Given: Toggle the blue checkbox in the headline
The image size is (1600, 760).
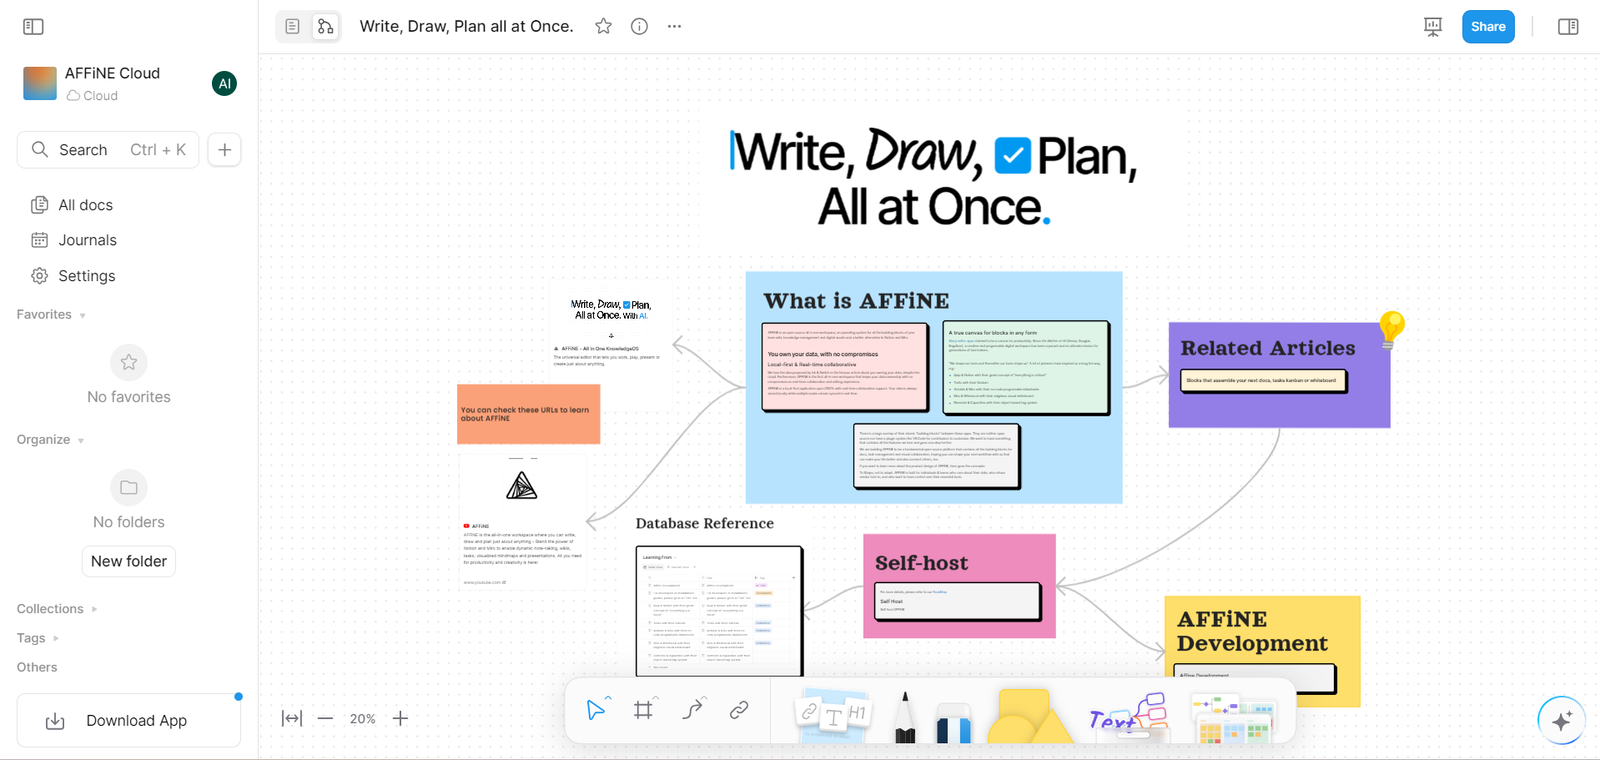Looking at the screenshot, I should pyautogui.click(x=1013, y=156).
